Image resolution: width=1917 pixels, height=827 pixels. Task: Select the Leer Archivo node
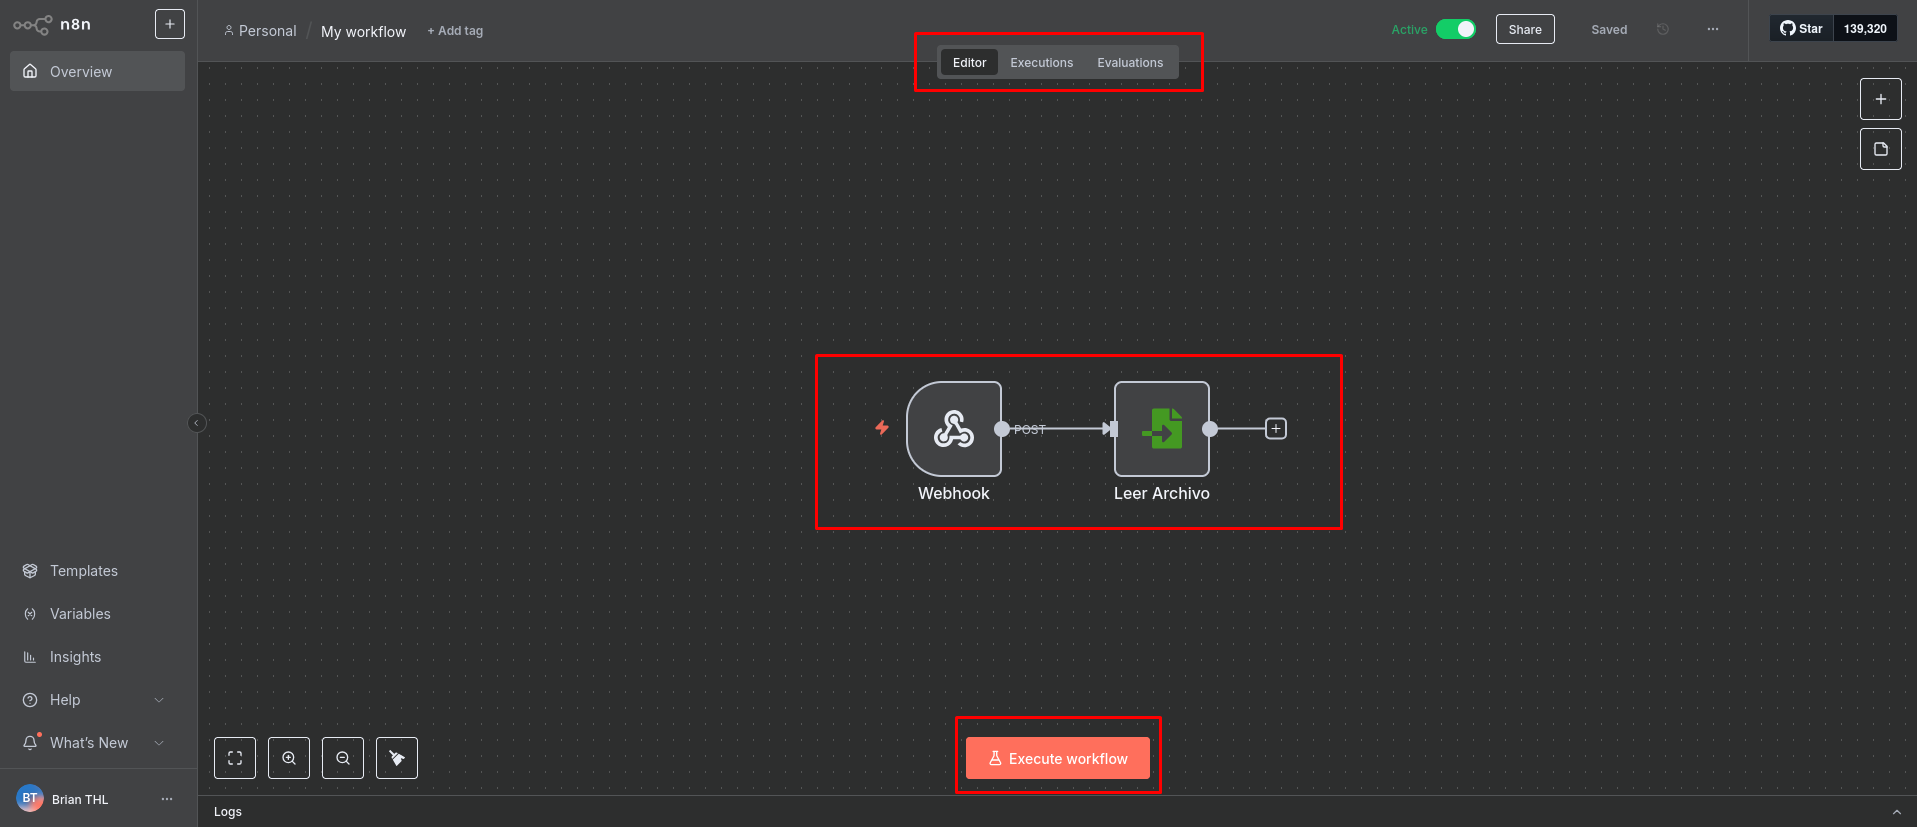(x=1161, y=429)
